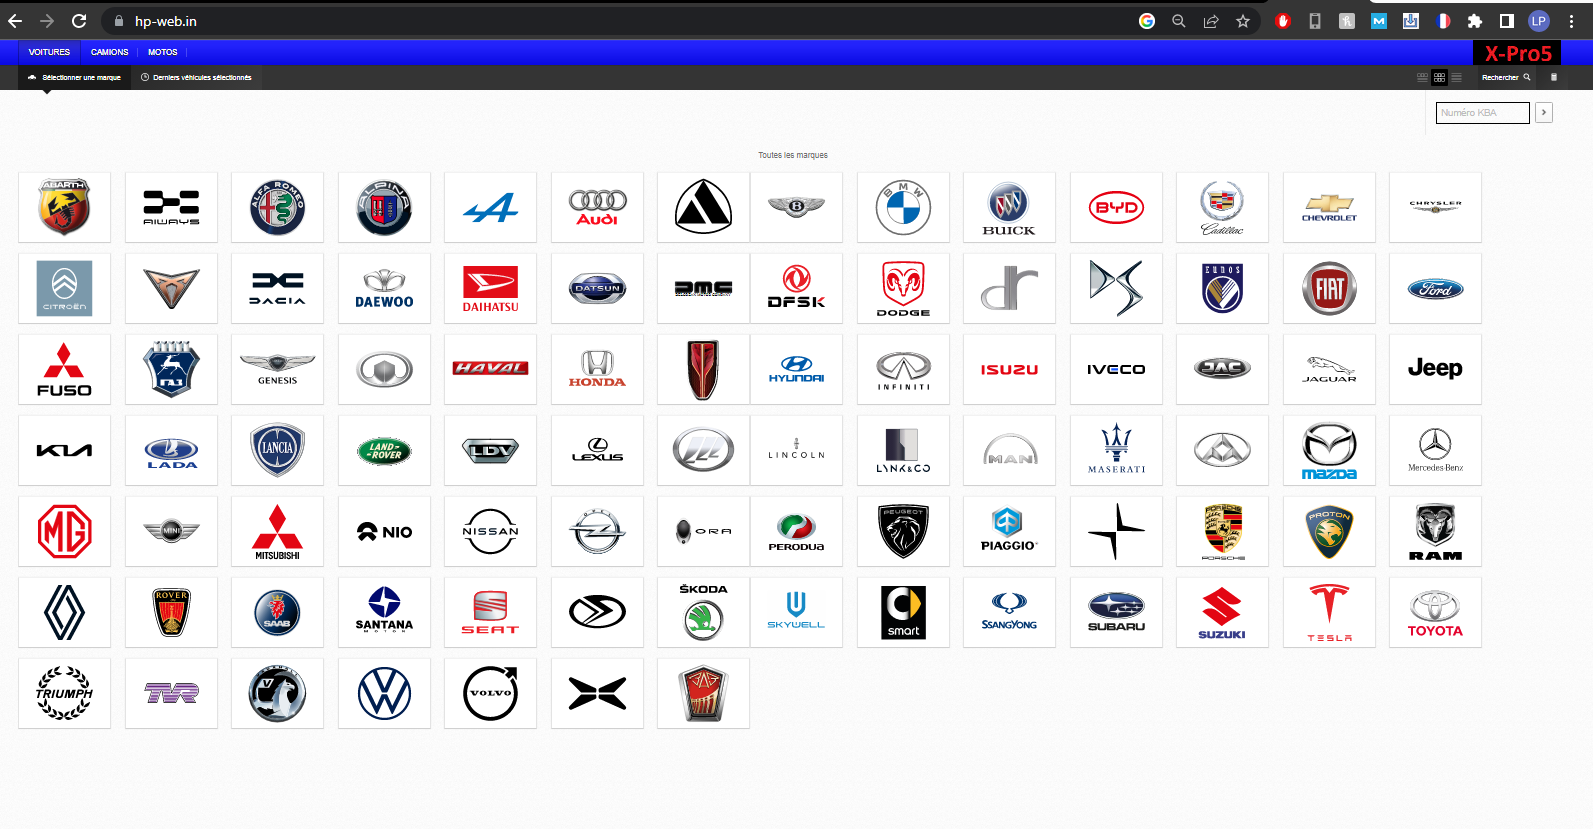Open the Škoda brand tile
Image resolution: width=1593 pixels, height=829 pixels.
[703, 612]
